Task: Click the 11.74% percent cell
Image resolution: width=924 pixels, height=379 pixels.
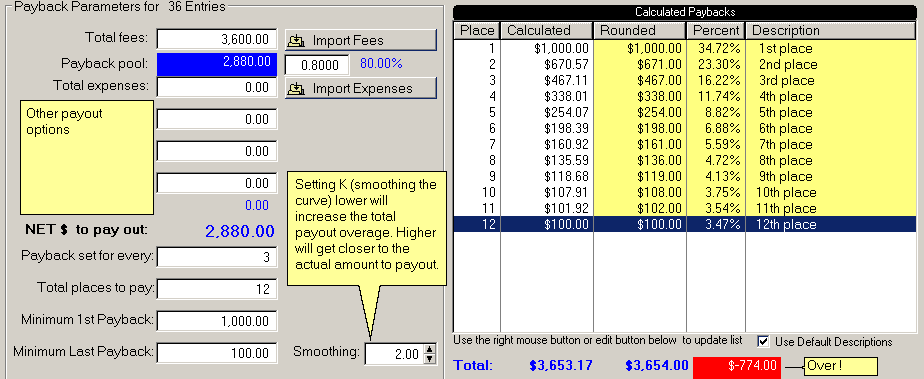Action: [x=719, y=96]
